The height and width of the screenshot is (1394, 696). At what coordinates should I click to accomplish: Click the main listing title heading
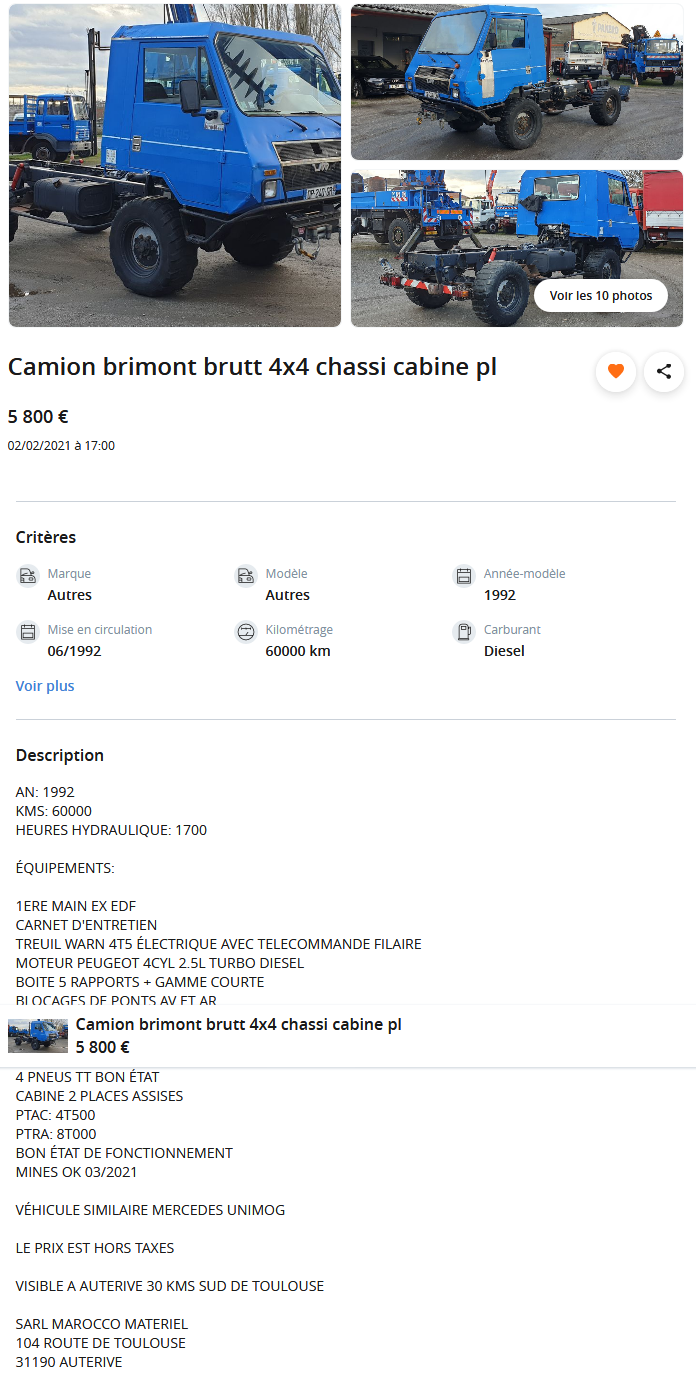[x=252, y=367]
